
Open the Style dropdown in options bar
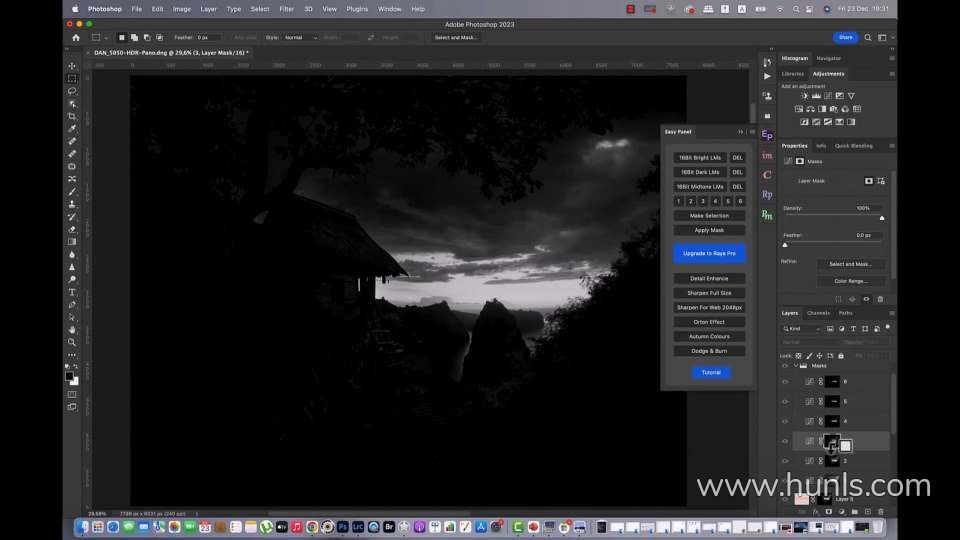tap(300, 38)
